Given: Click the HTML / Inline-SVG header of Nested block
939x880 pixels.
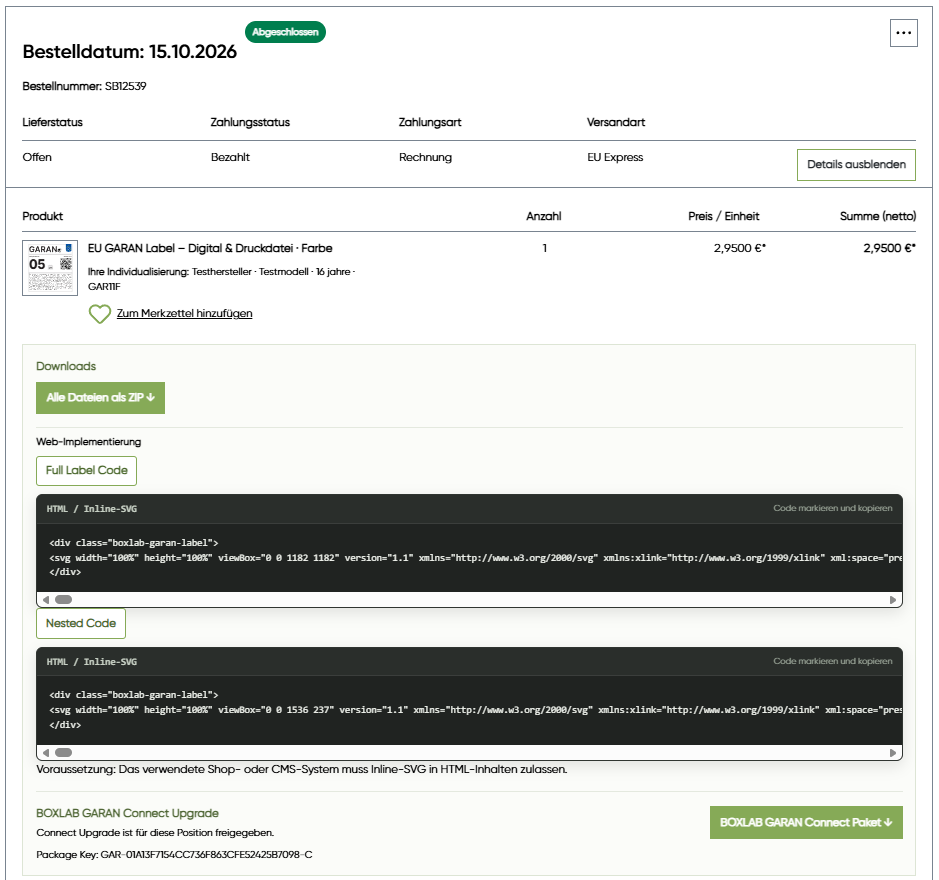Looking at the screenshot, I should point(92,662).
